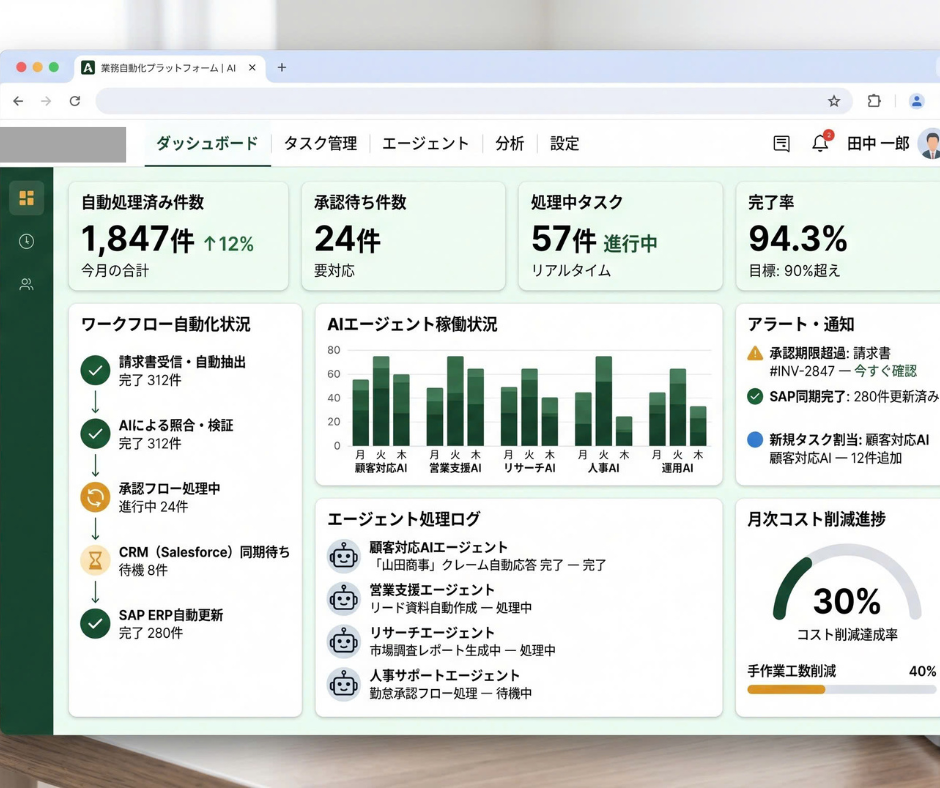
Task: Switch to the エージェント tab
Action: pyautogui.click(x=426, y=143)
